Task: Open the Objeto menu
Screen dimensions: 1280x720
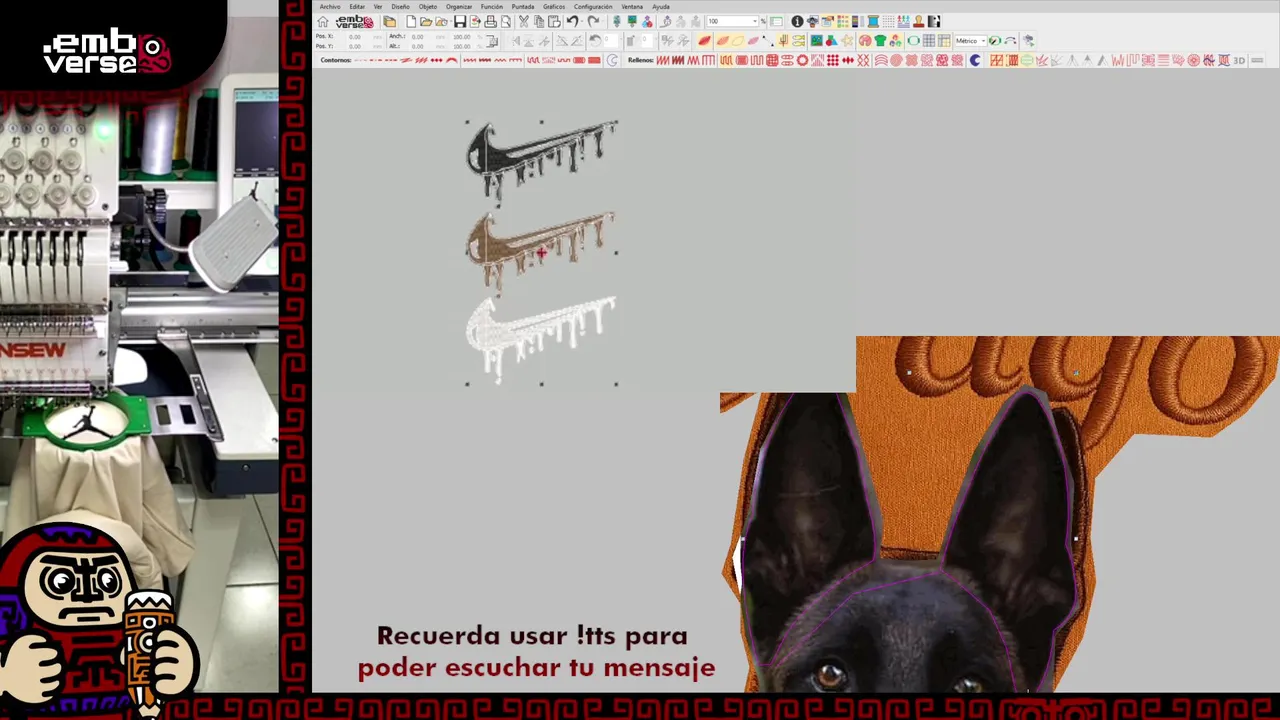Action: coord(428,7)
